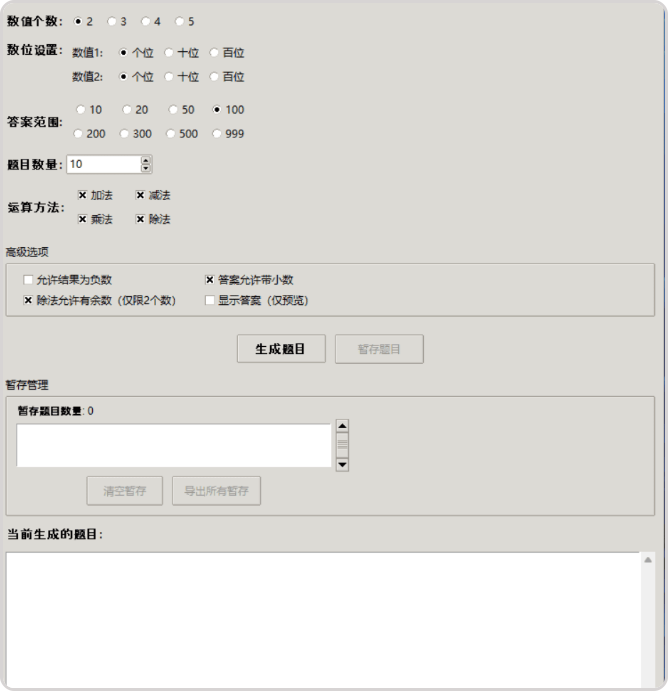Set 数值2 to 百位 digits
Viewport: 668px width, 691px height.
click(x=215, y=76)
